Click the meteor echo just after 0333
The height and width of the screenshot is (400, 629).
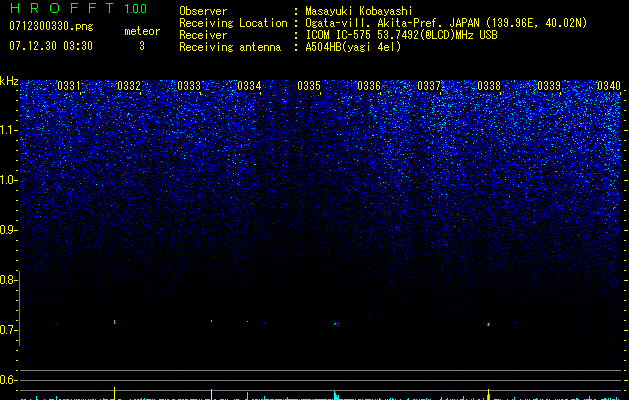[x=211, y=321]
